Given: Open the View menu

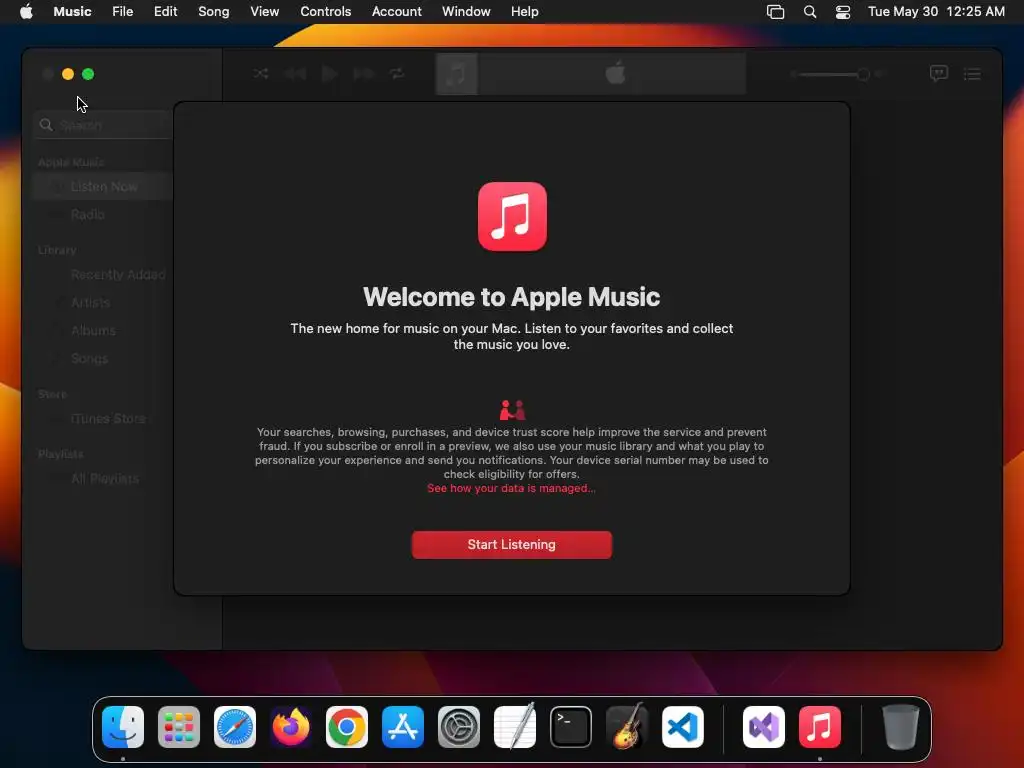Looking at the screenshot, I should (264, 12).
